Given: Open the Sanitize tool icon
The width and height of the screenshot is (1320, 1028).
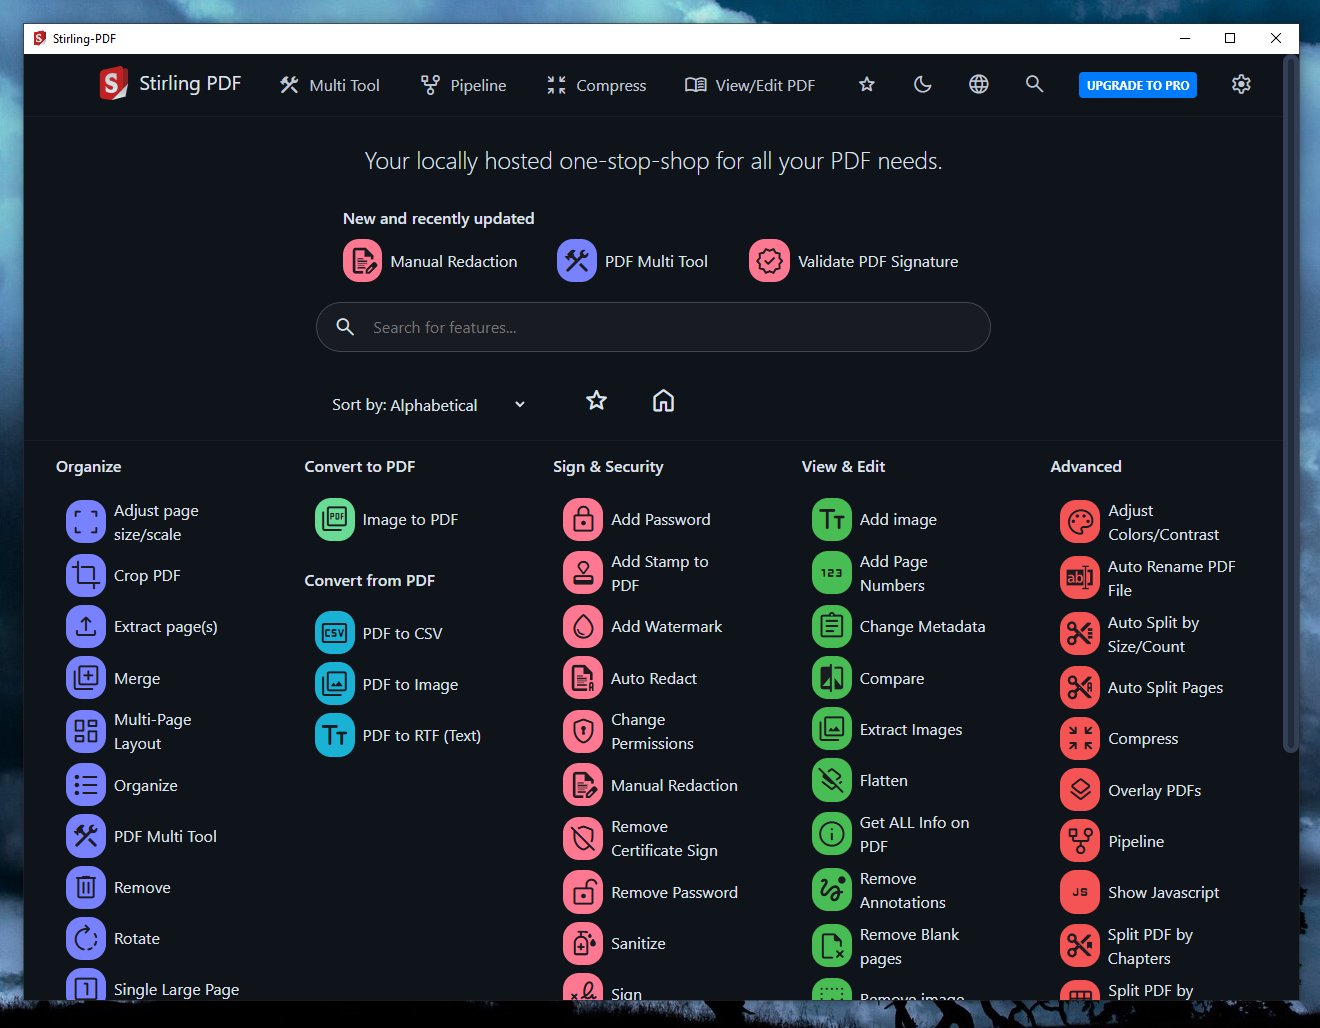Looking at the screenshot, I should click(583, 943).
